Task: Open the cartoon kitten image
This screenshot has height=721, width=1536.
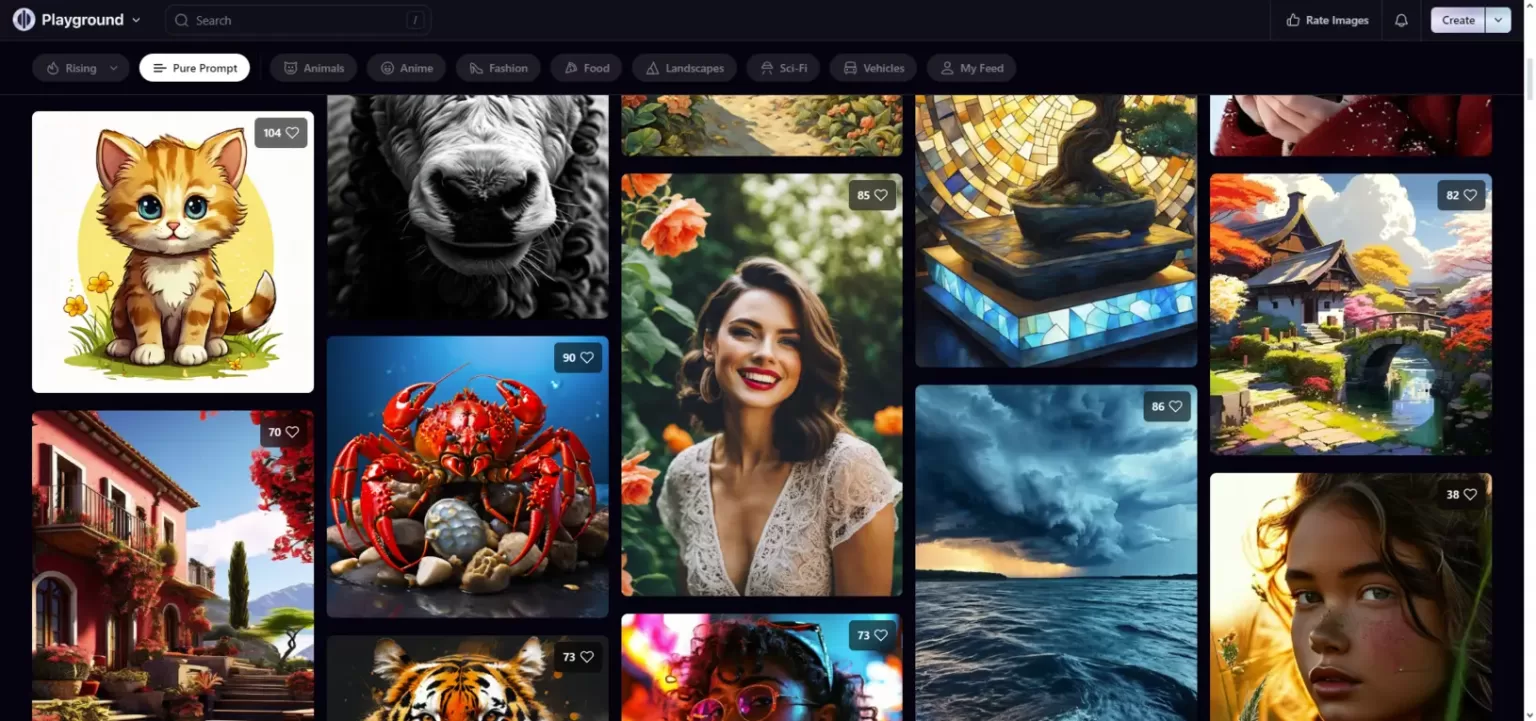Action: coord(173,252)
